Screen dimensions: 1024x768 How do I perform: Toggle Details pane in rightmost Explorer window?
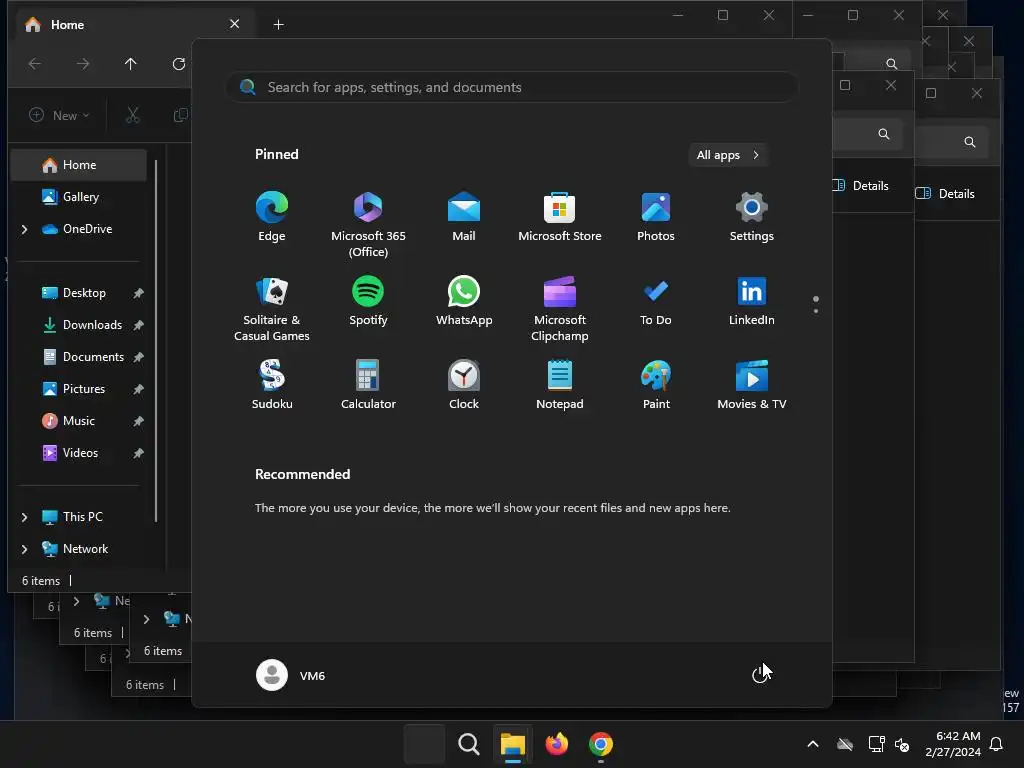pyautogui.click(x=945, y=193)
